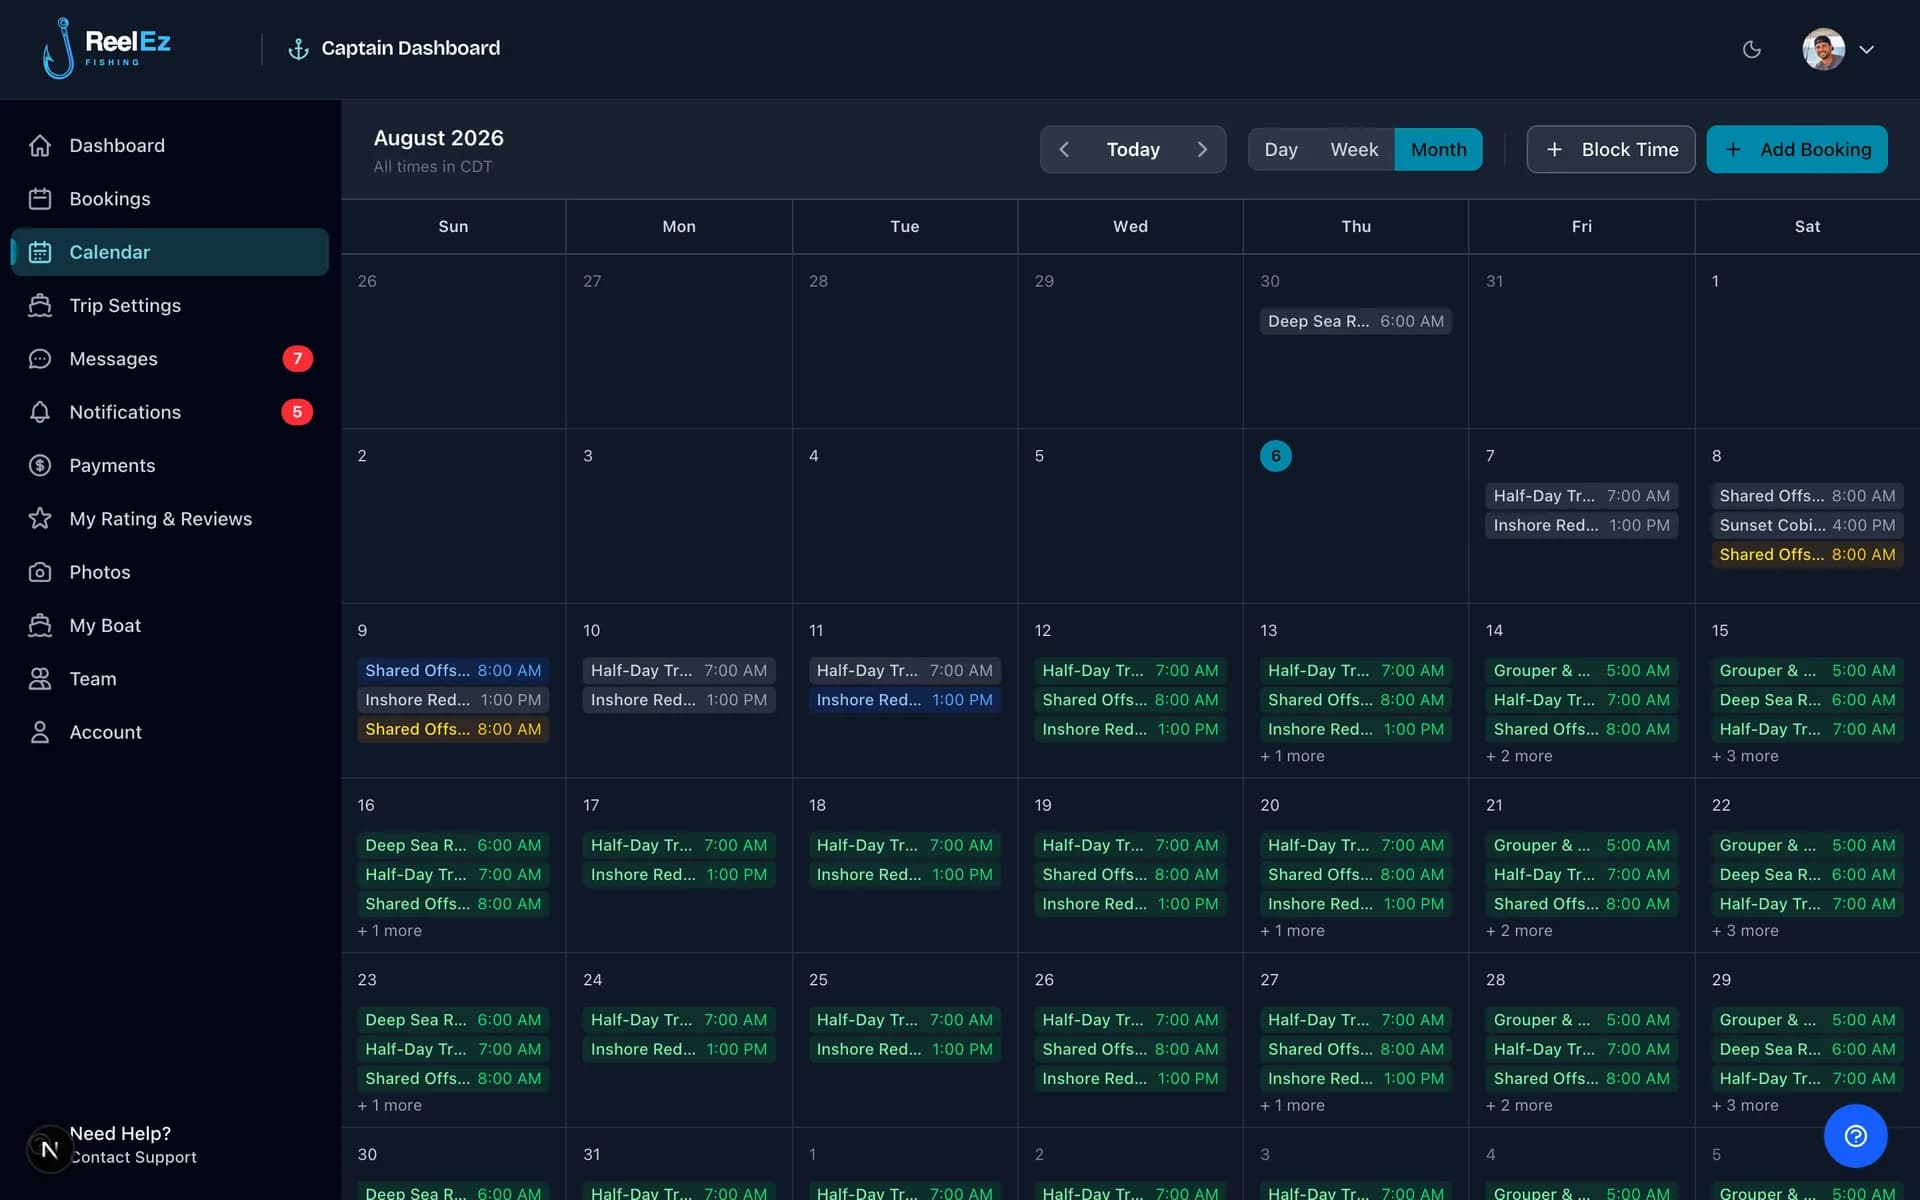The height and width of the screenshot is (1200, 1920).
Task: Select the Month view tab
Action: point(1438,149)
